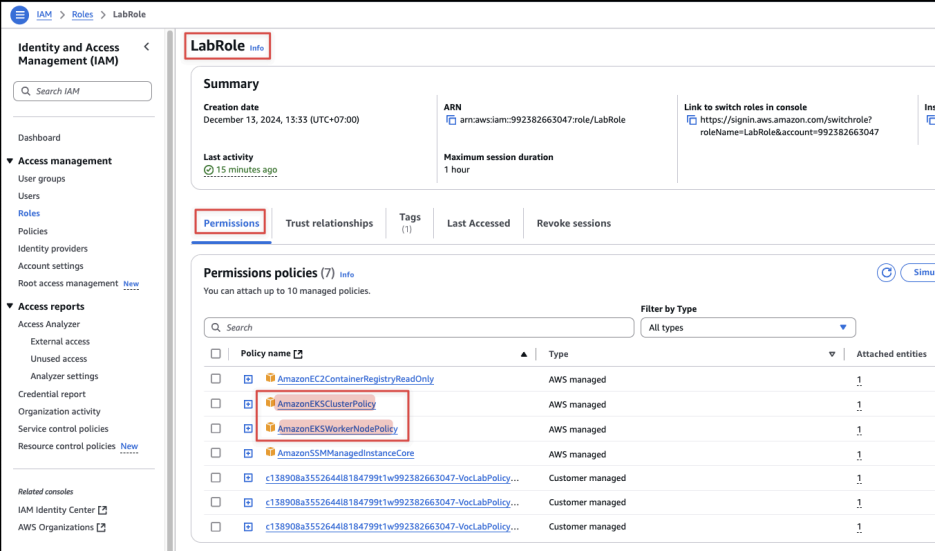Image resolution: width=935 pixels, height=551 pixels.
Task: Open Identity providers in the sidebar
Action: [x=52, y=249]
